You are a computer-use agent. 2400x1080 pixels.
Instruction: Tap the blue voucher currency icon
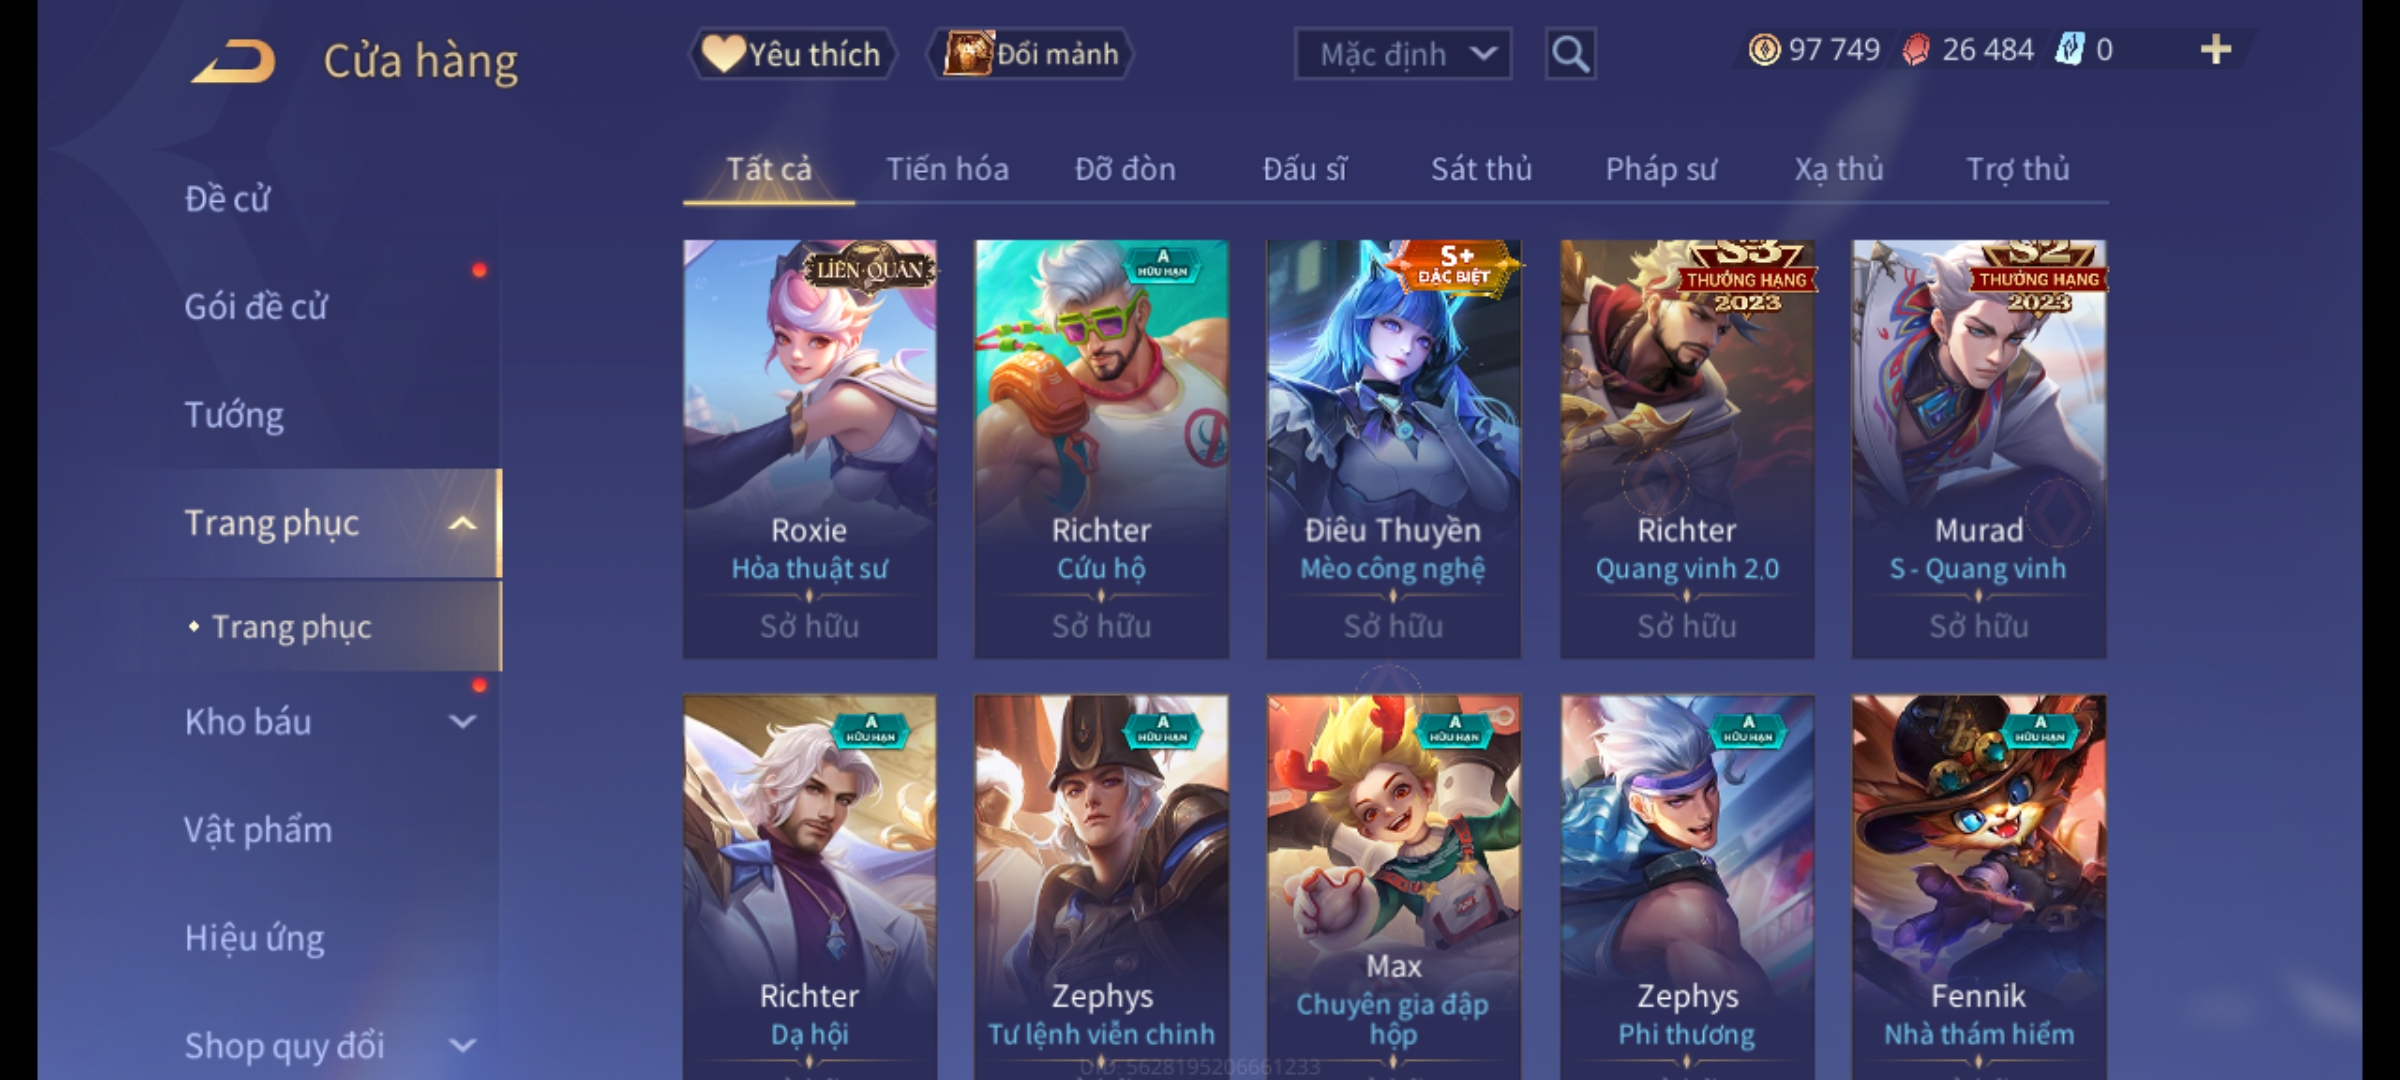[2068, 50]
